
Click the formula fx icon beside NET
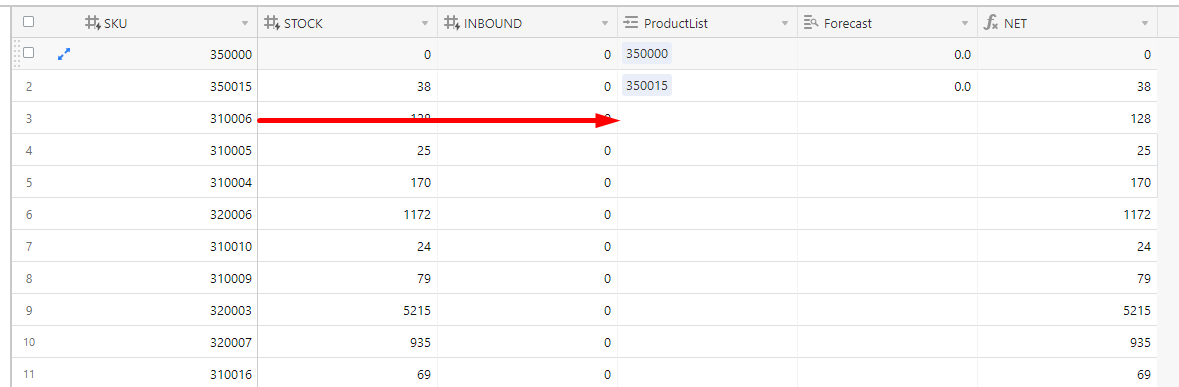pos(991,23)
